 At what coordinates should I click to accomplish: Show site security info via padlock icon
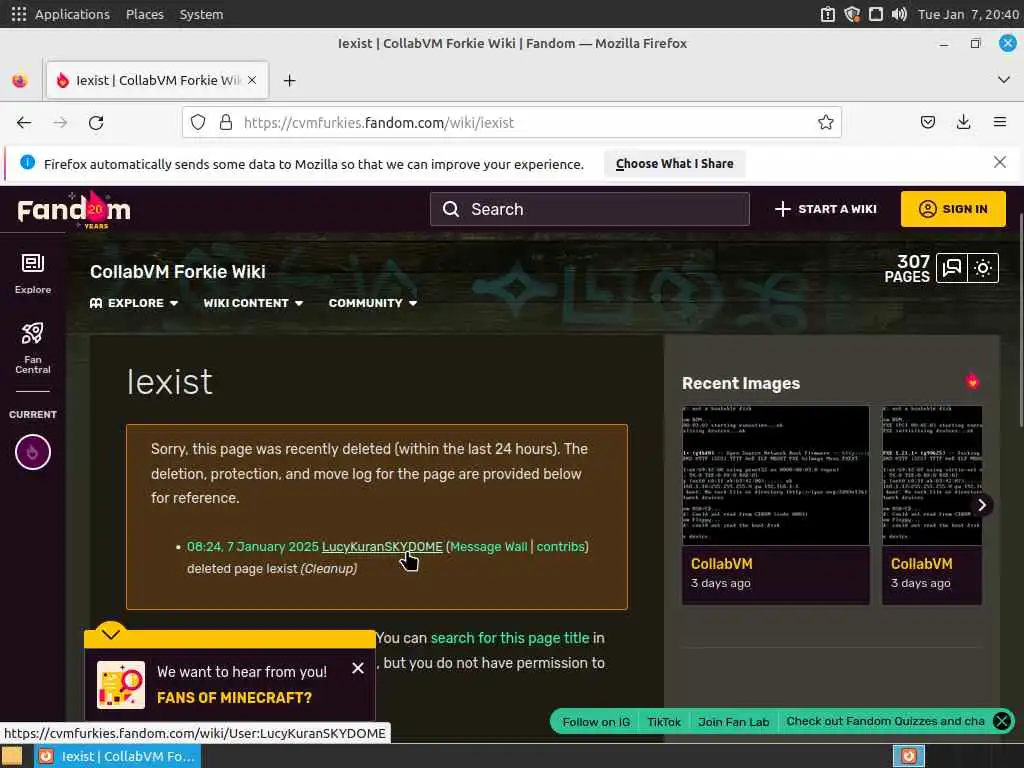tap(226, 122)
